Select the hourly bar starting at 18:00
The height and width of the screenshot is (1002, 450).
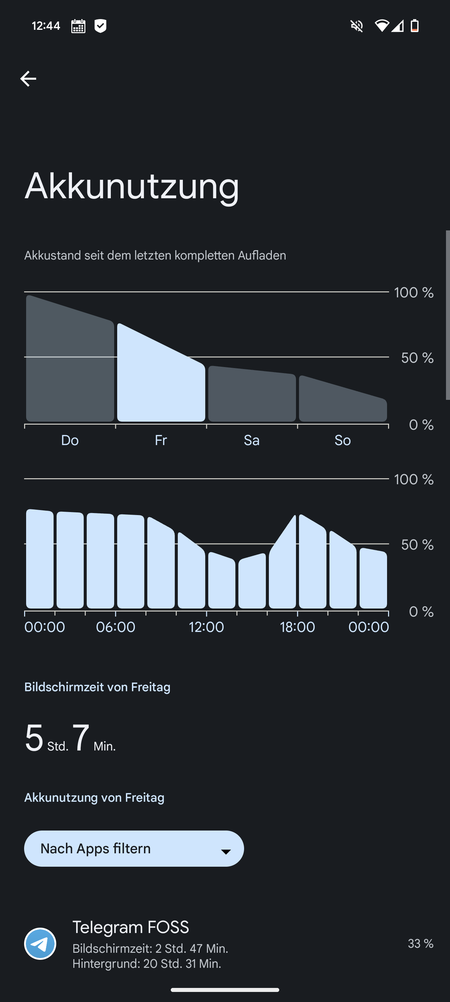pos(313,561)
